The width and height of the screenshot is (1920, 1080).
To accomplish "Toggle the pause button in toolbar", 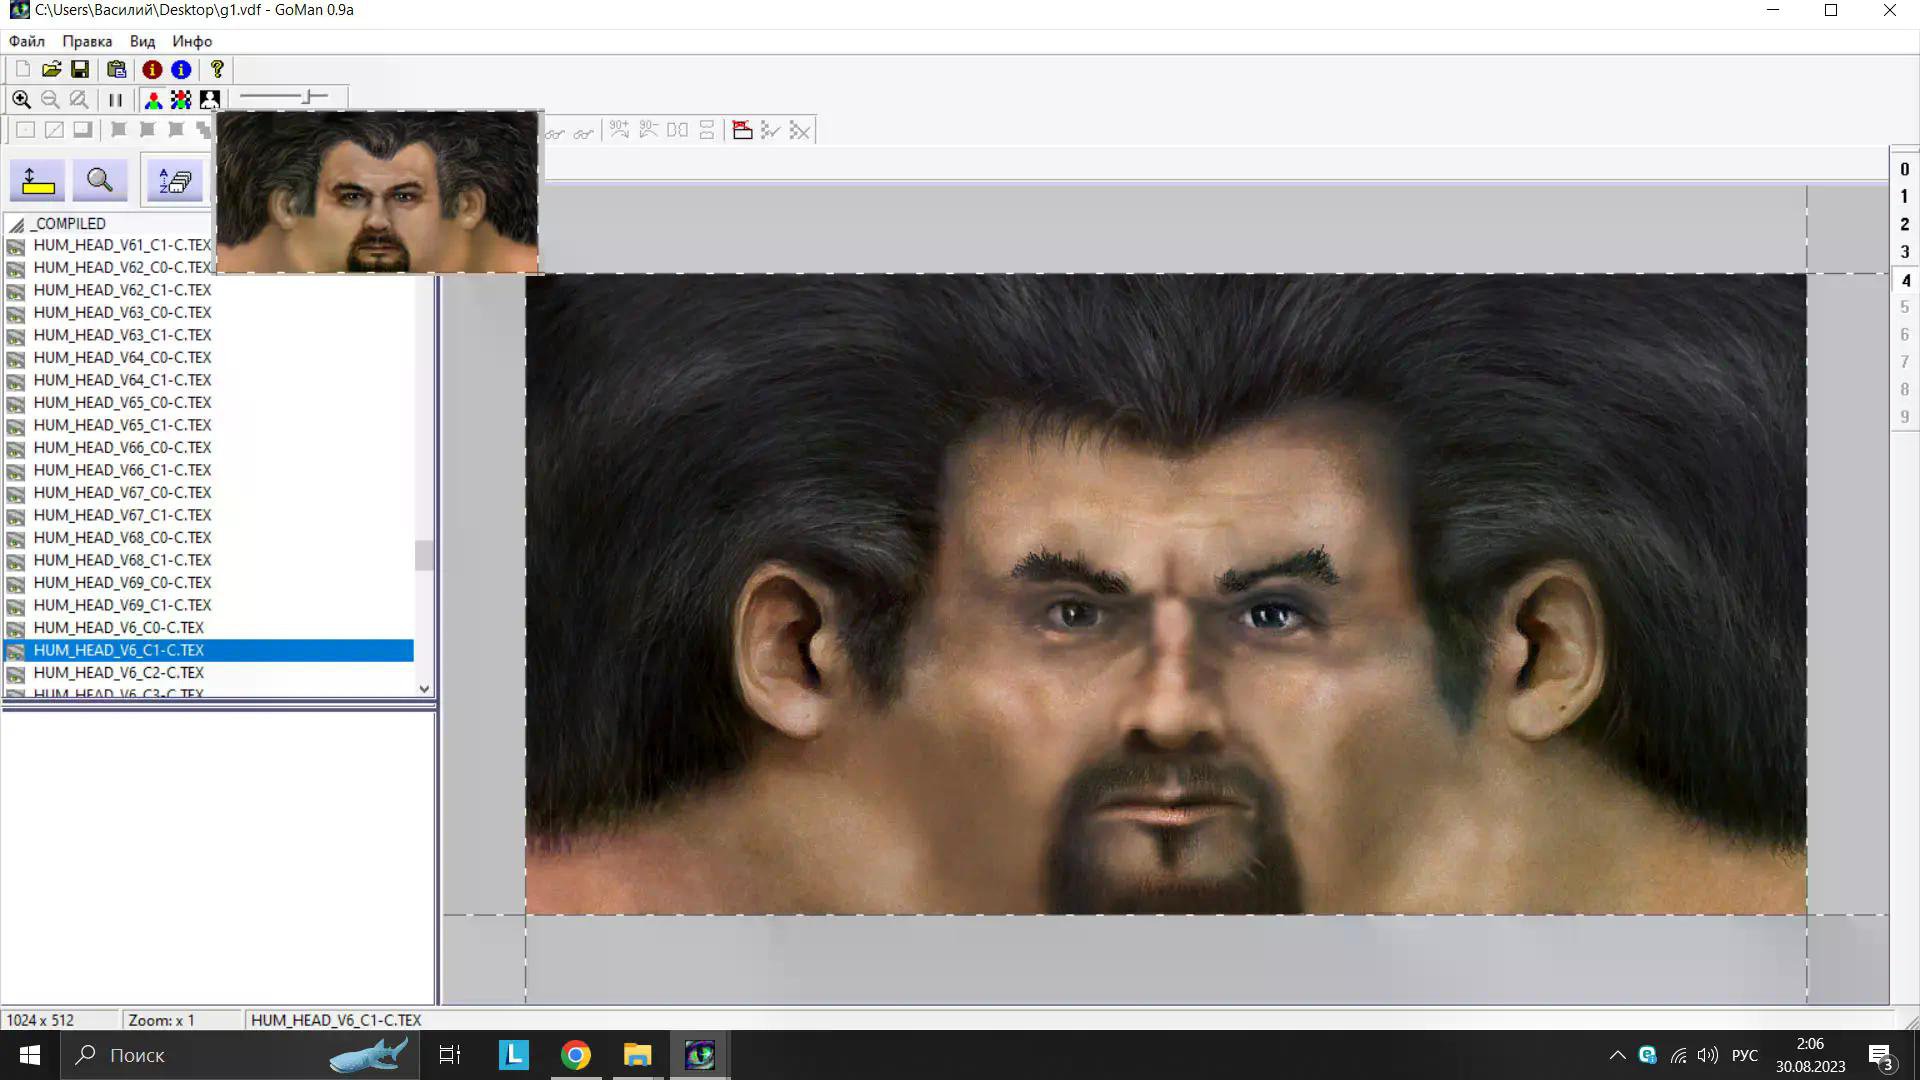I will pyautogui.click(x=115, y=99).
